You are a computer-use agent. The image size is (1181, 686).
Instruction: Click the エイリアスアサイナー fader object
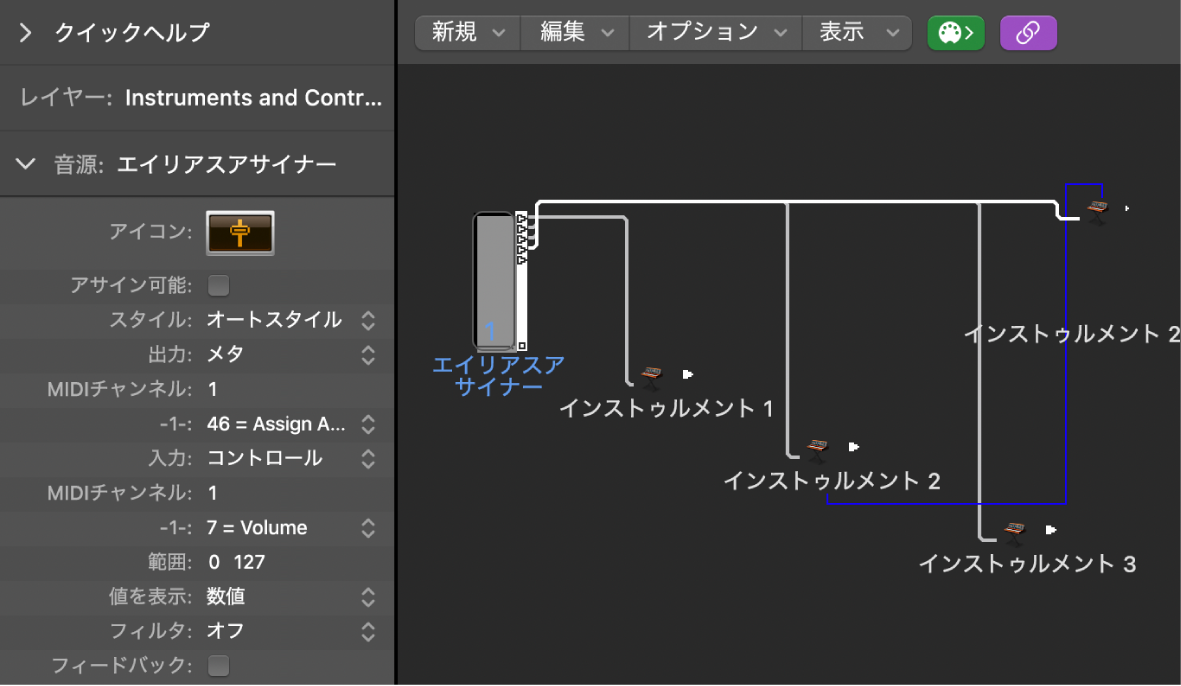tap(494, 280)
